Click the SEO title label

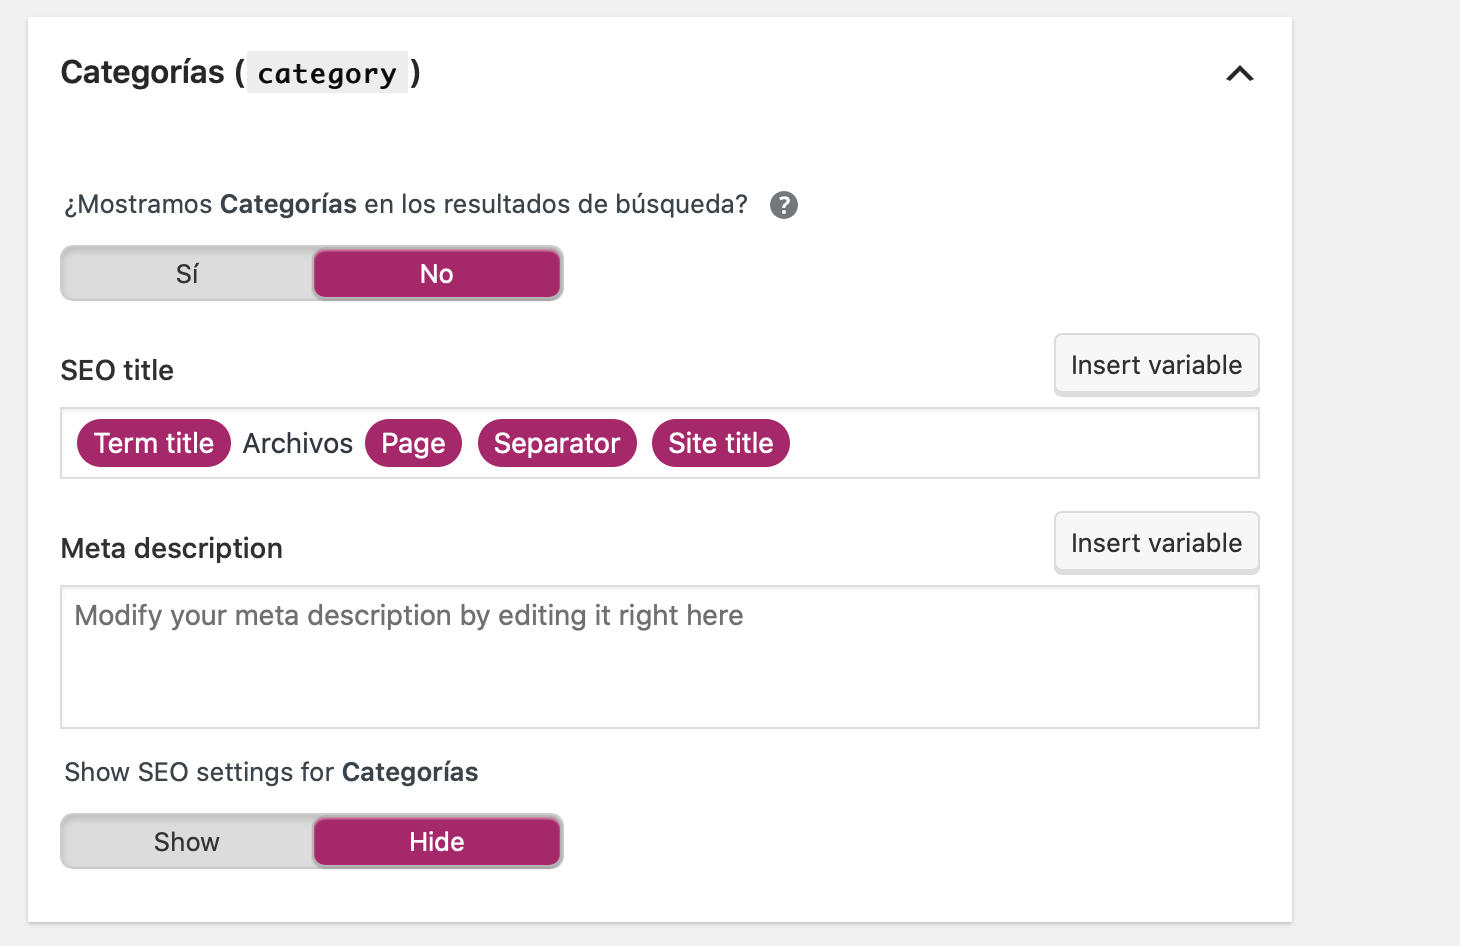[x=117, y=370]
